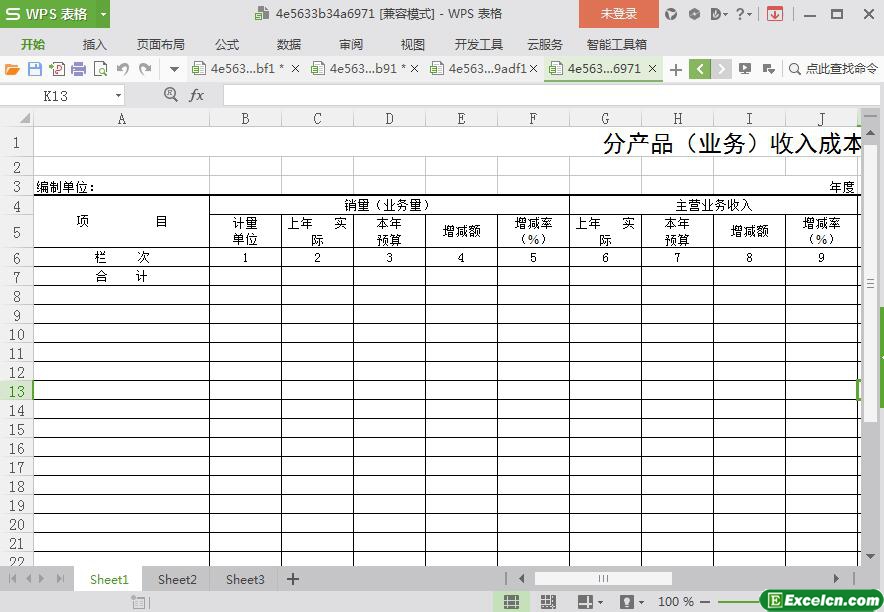Open the eye protection lightbulb dropdown
Image resolution: width=884 pixels, height=612 pixels.
point(631,602)
